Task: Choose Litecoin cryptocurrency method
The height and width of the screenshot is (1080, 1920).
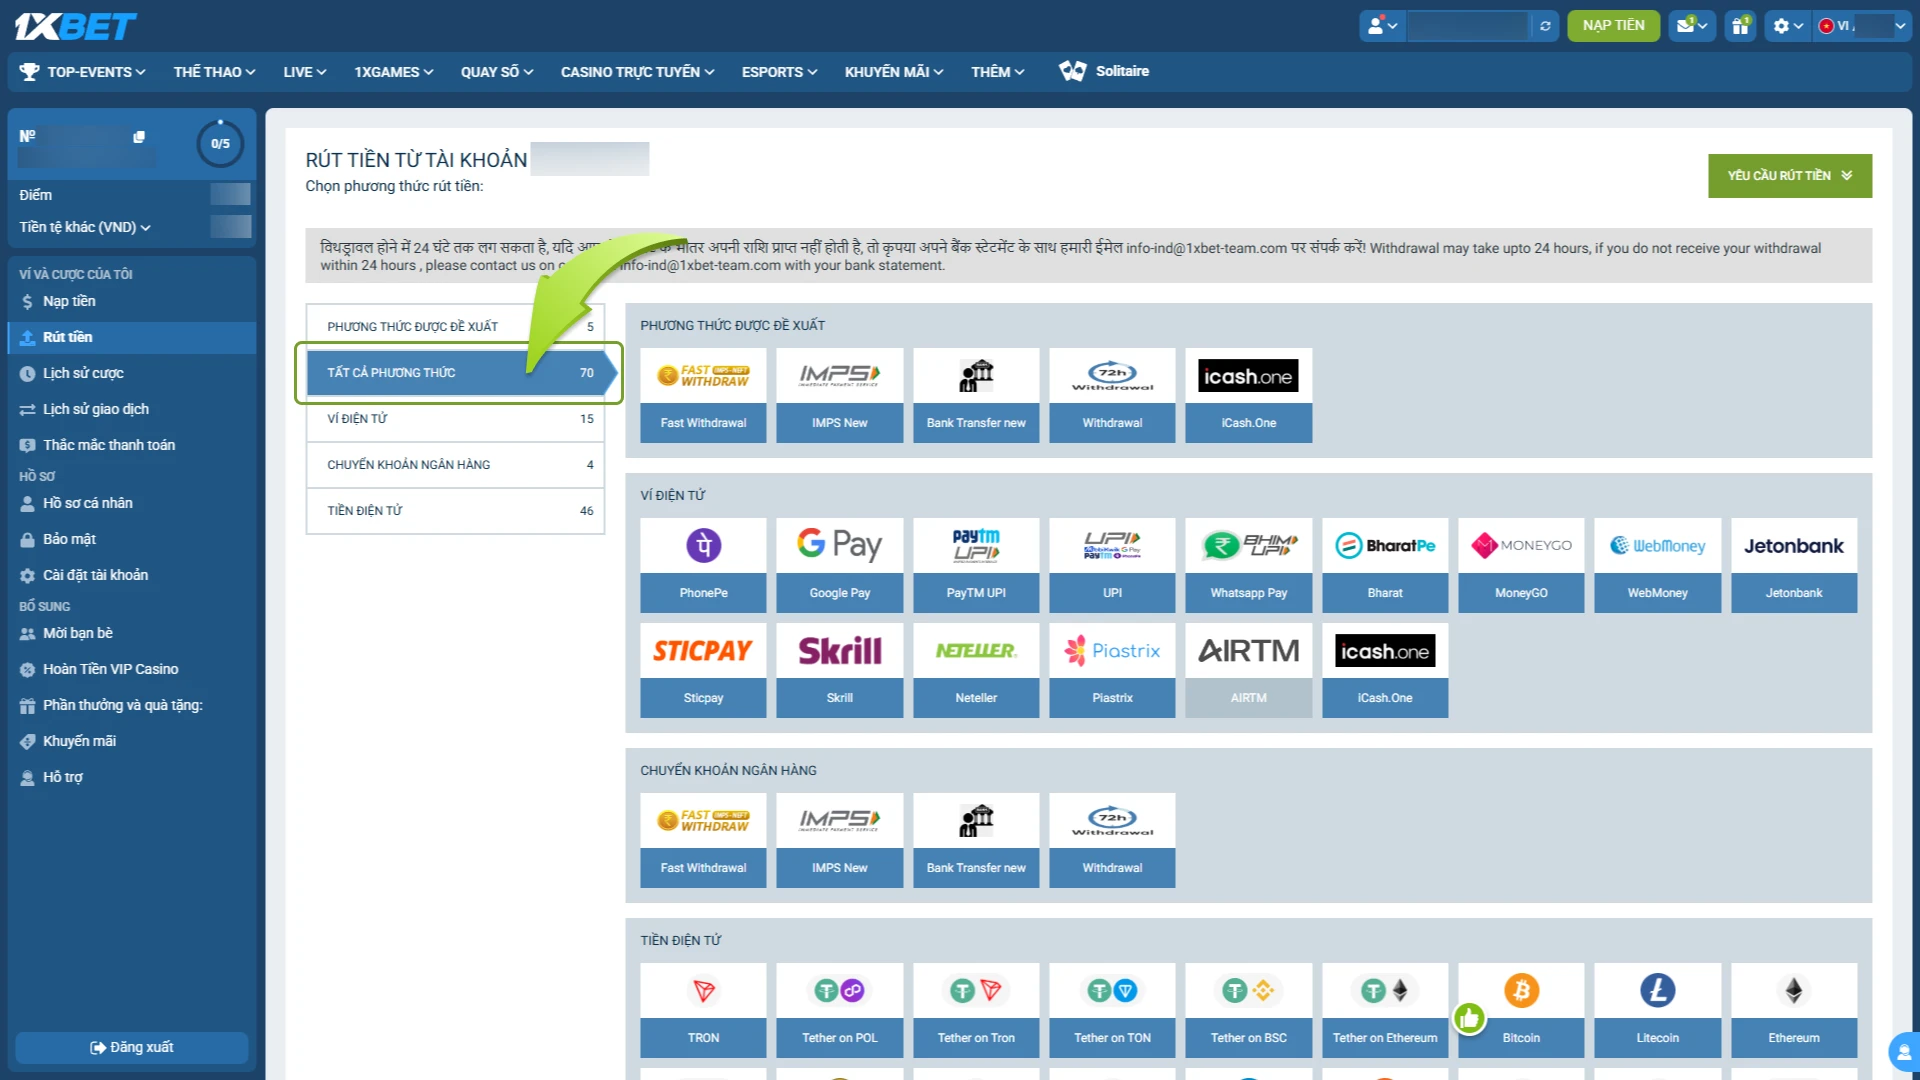Action: click(1657, 1010)
